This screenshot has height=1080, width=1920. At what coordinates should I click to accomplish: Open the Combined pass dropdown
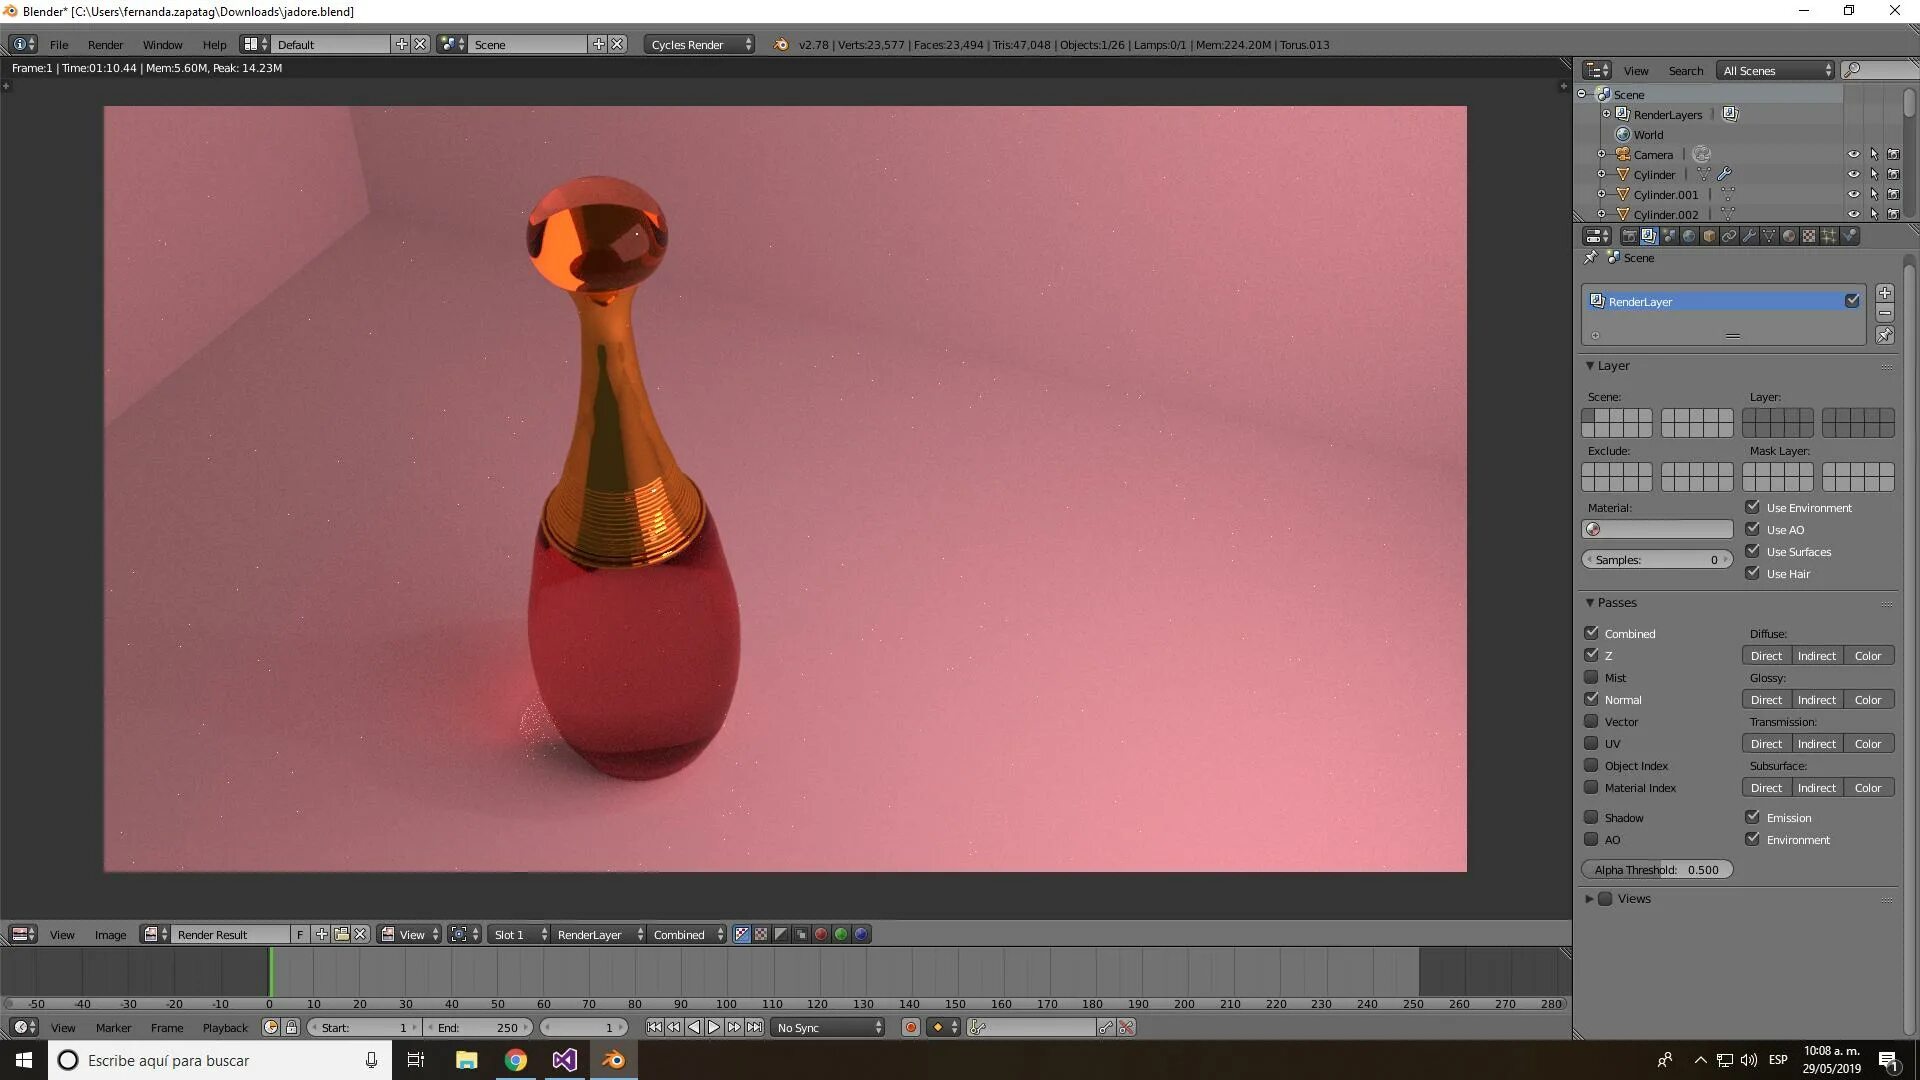687,934
